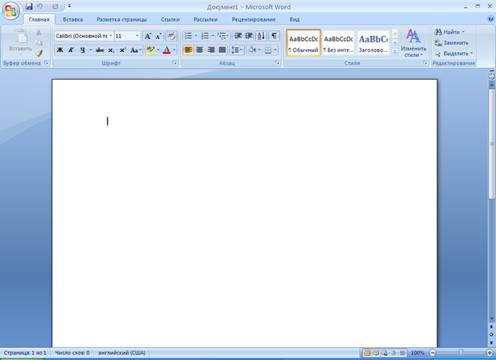Image resolution: width=496 pixels, height=360 pixels.
Task: Sort text using the A-Z icon
Action: [x=261, y=36]
